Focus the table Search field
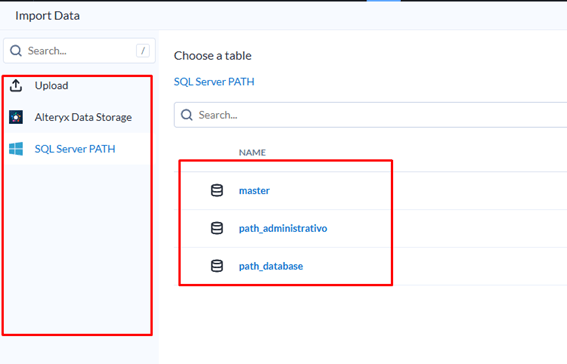 tap(370, 115)
